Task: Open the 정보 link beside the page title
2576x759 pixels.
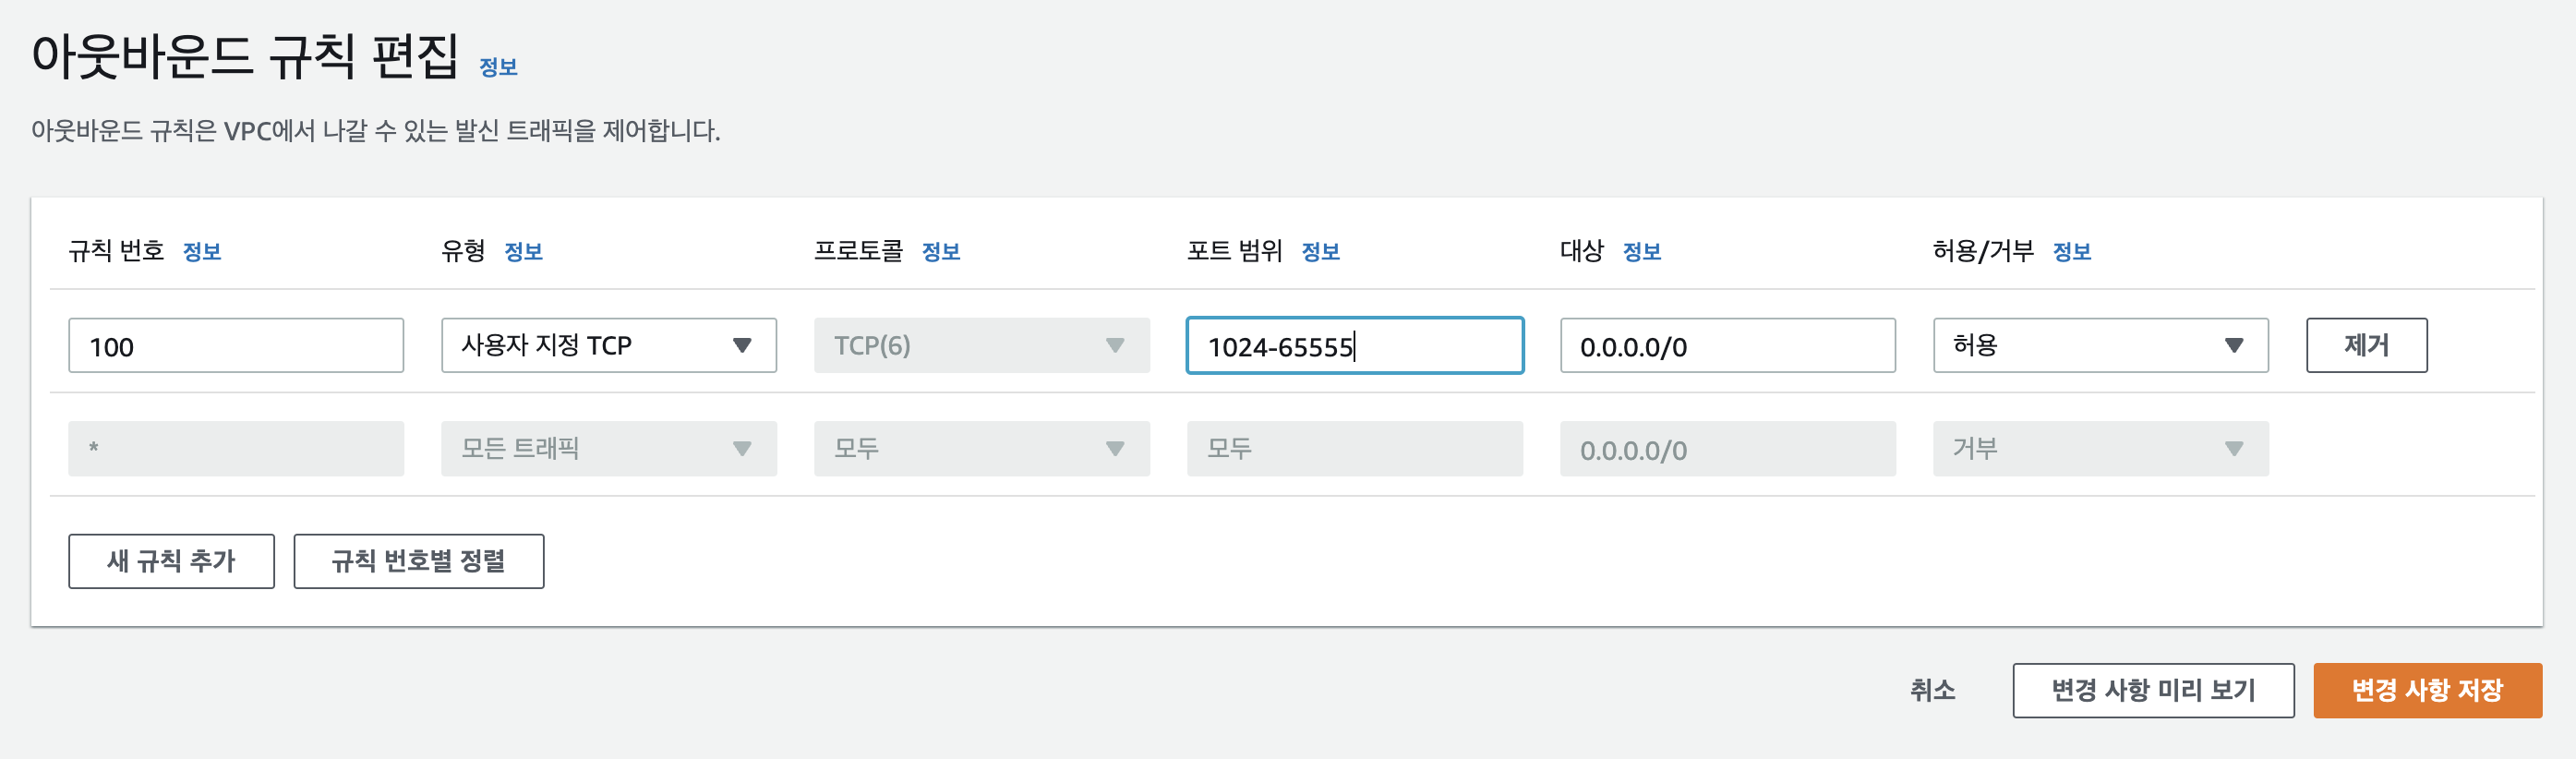Action: pos(498,67)
